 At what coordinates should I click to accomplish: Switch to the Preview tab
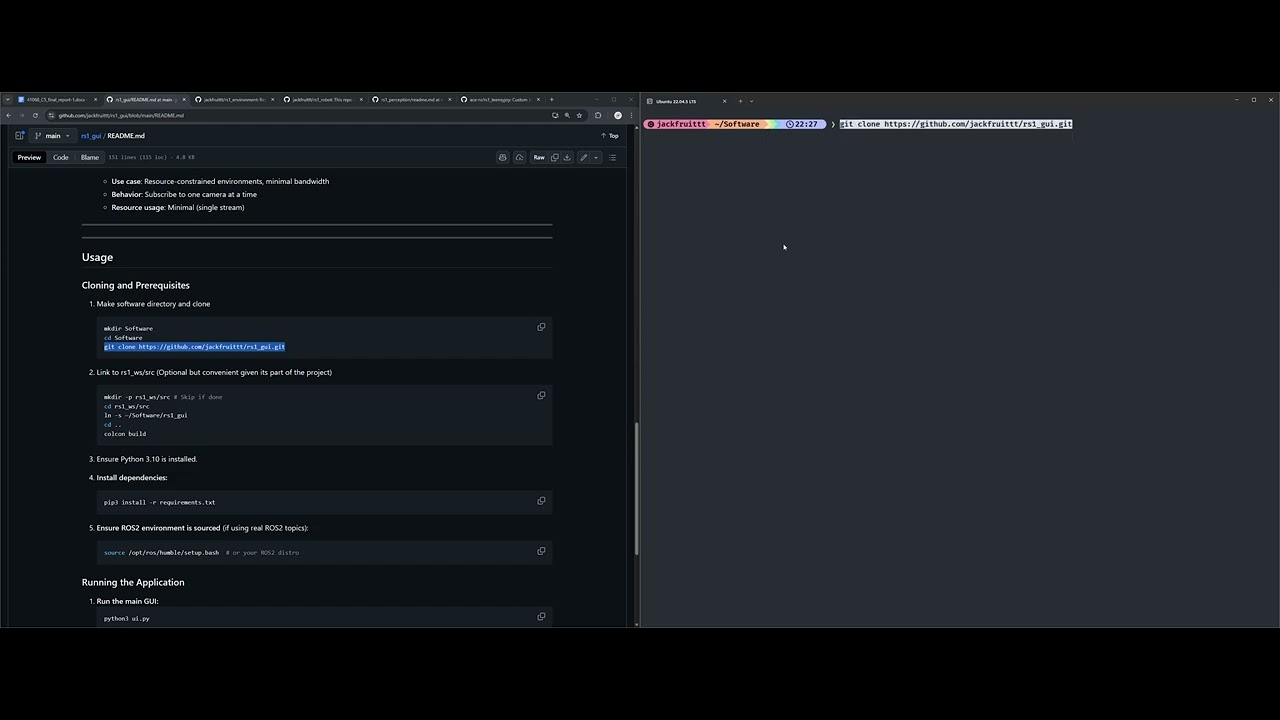tap(29, 157)
